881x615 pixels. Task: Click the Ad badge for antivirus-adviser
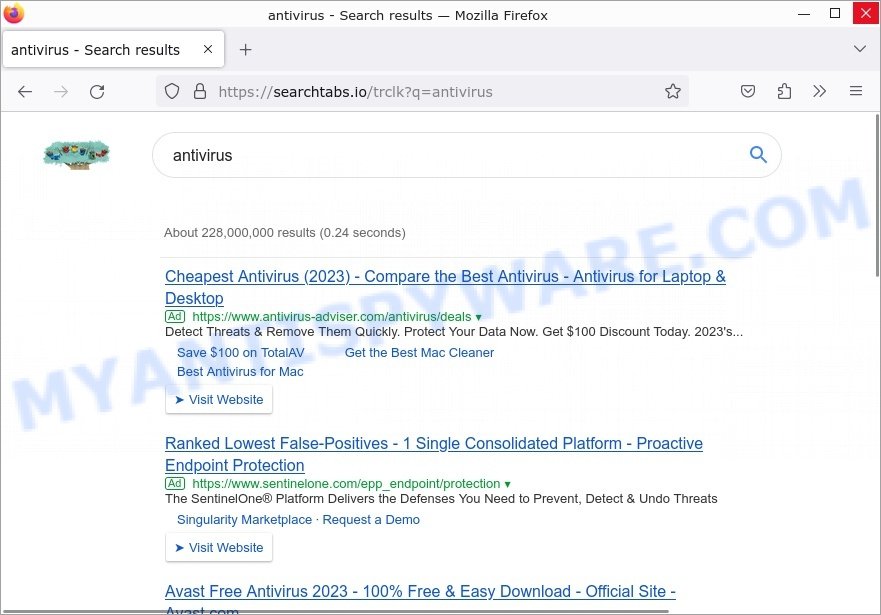[x=175, y=316]
